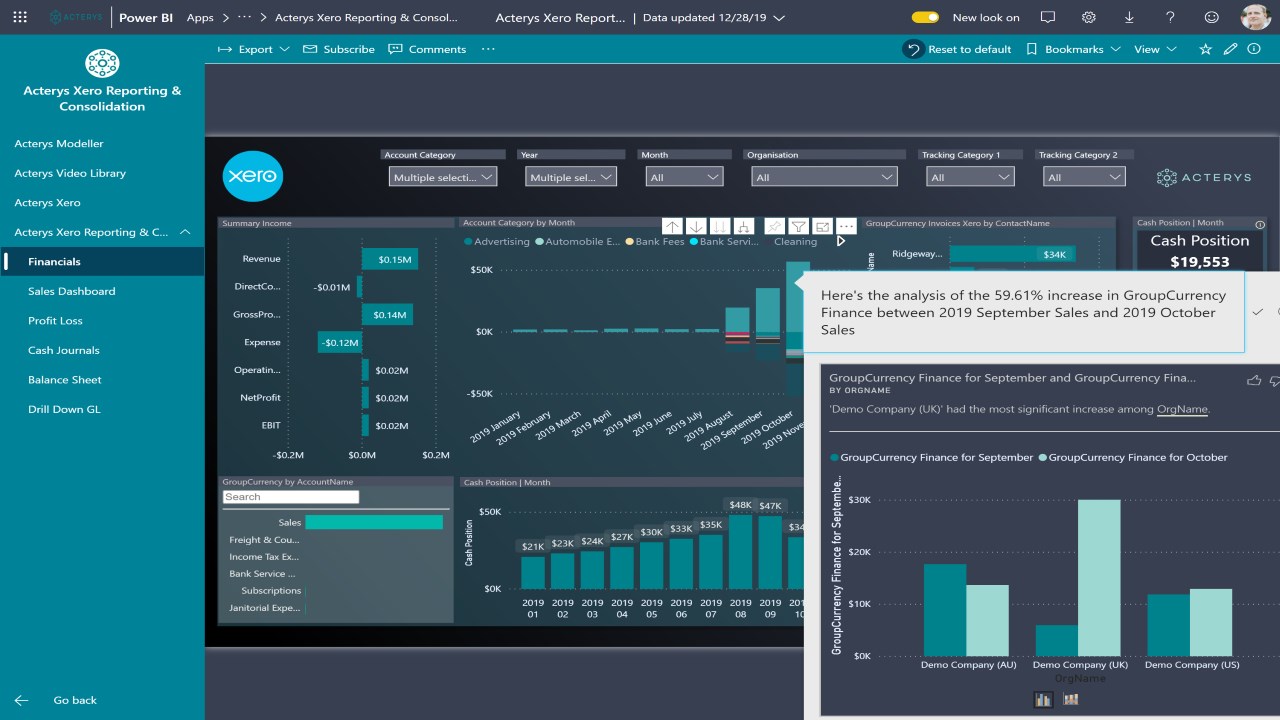Click the feedback smiley icon
Viewport: 1280px width, 720px height.
[x=1212, y=17]
